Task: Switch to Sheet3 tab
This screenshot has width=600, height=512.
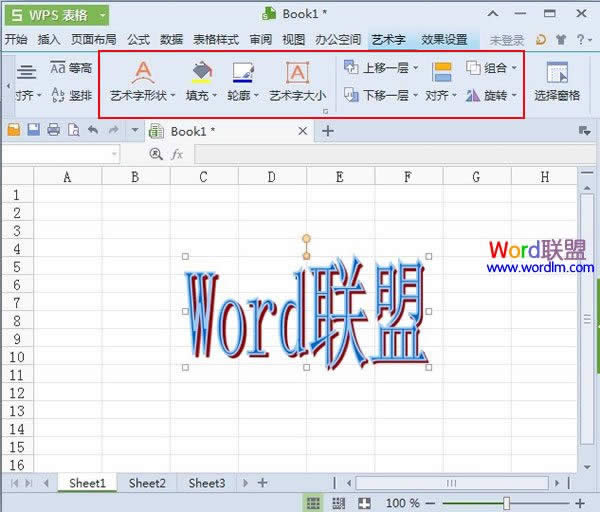Action: pyautogui.click(x=207, y=483)
